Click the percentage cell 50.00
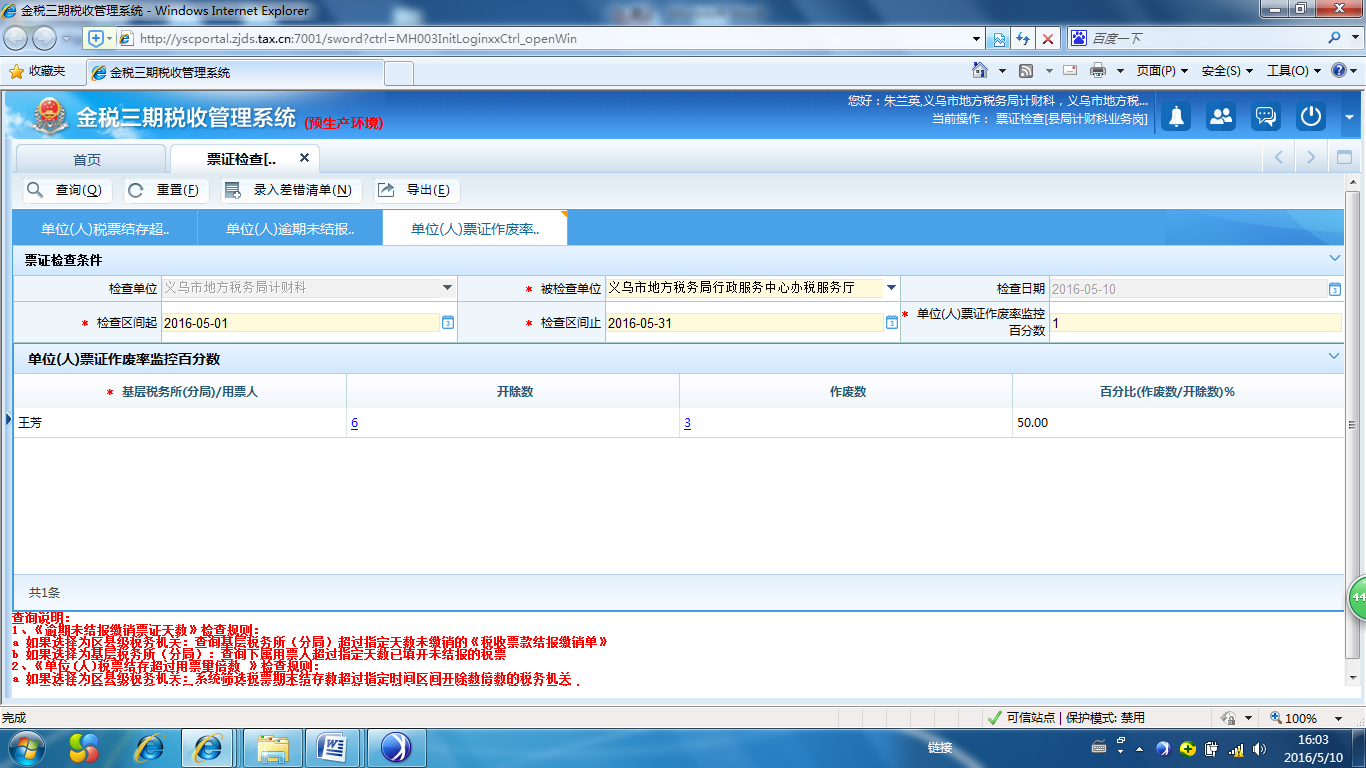This screenshot has height=768, width=1366. 1178,423
